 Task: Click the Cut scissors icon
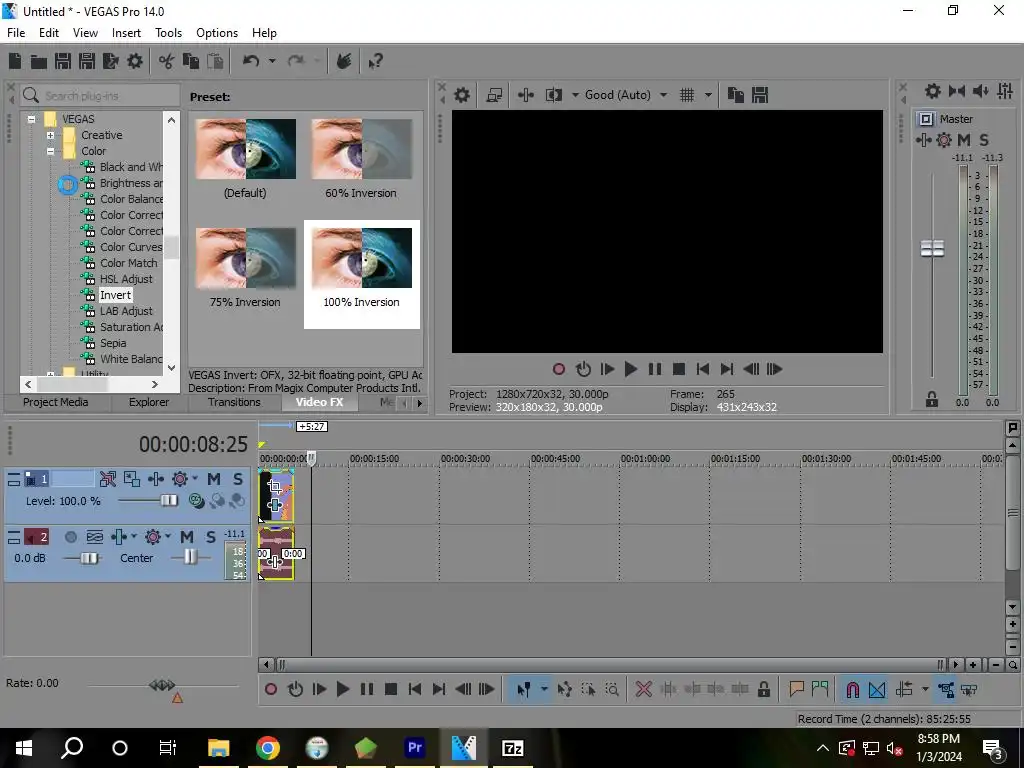[x=167, y=61]
